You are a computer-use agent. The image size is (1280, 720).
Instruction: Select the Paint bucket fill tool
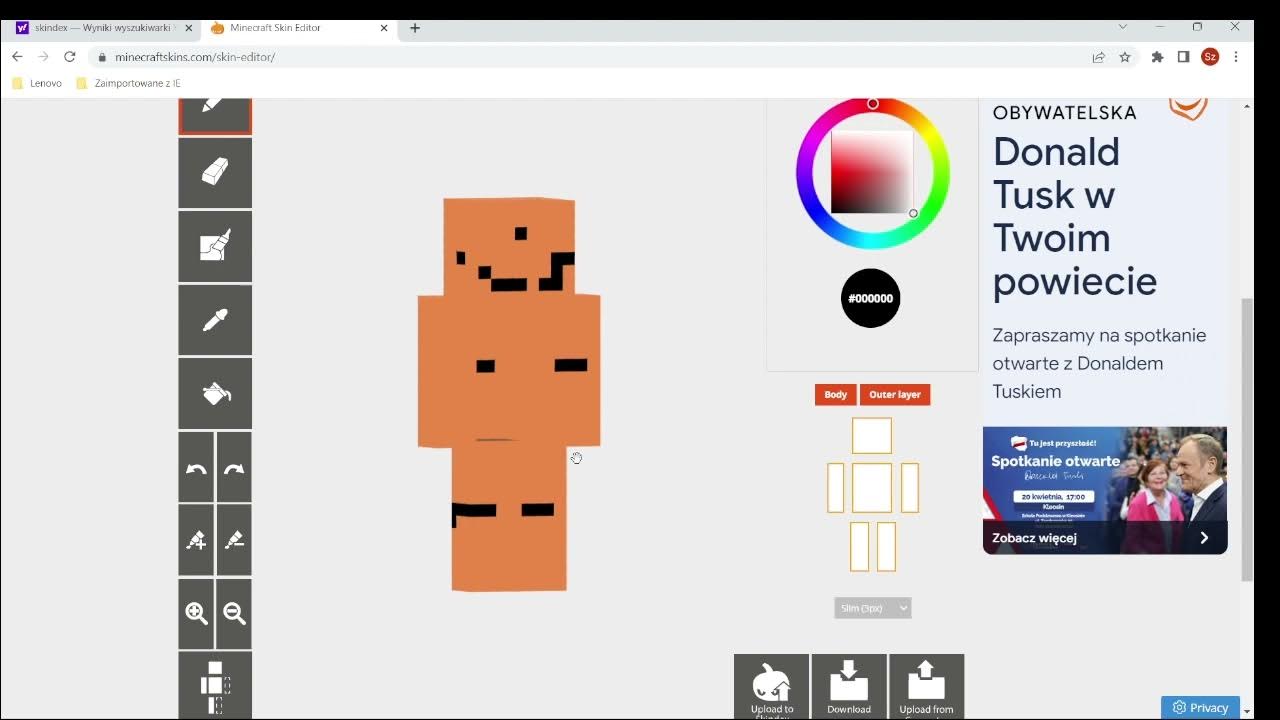(x=215, y=393)
